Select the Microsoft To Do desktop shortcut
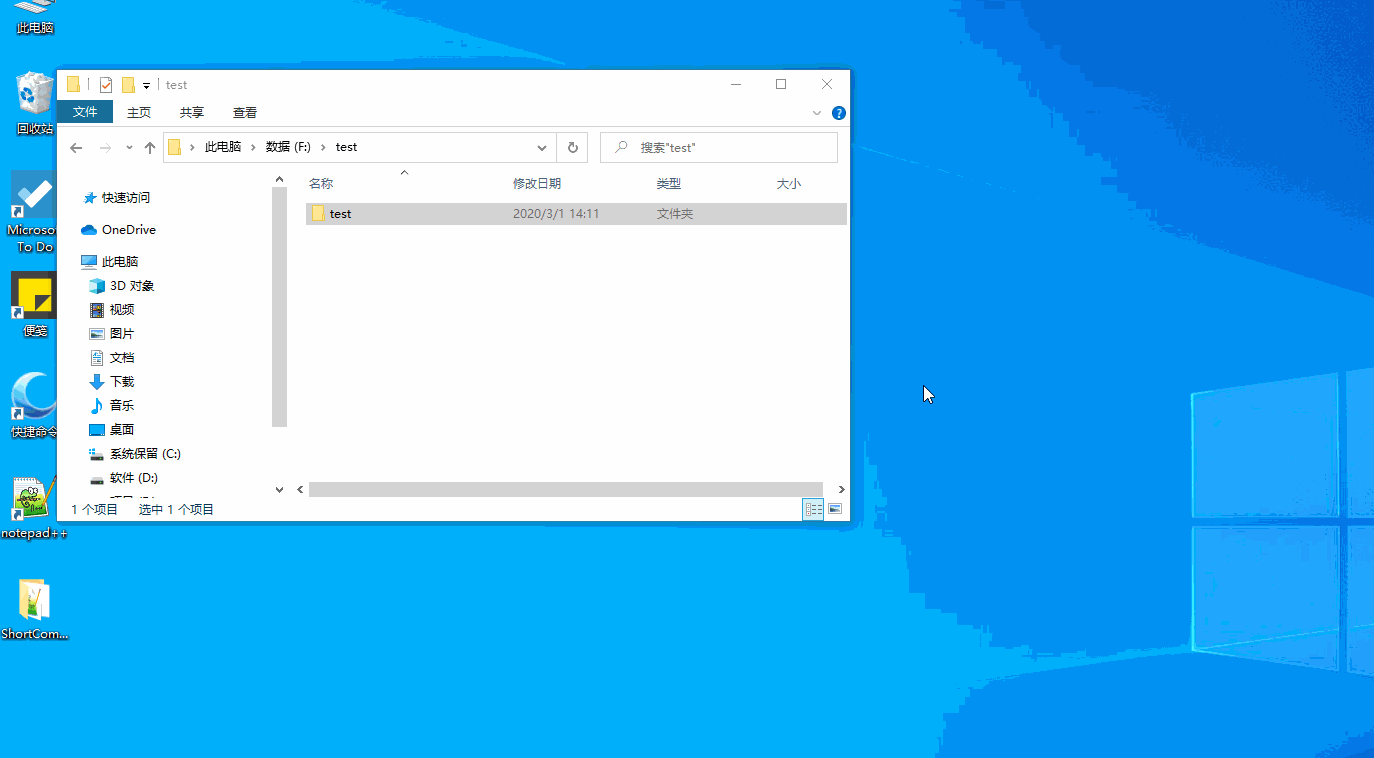The width and height of the screenshot is (1374, 758). point(33,212)
